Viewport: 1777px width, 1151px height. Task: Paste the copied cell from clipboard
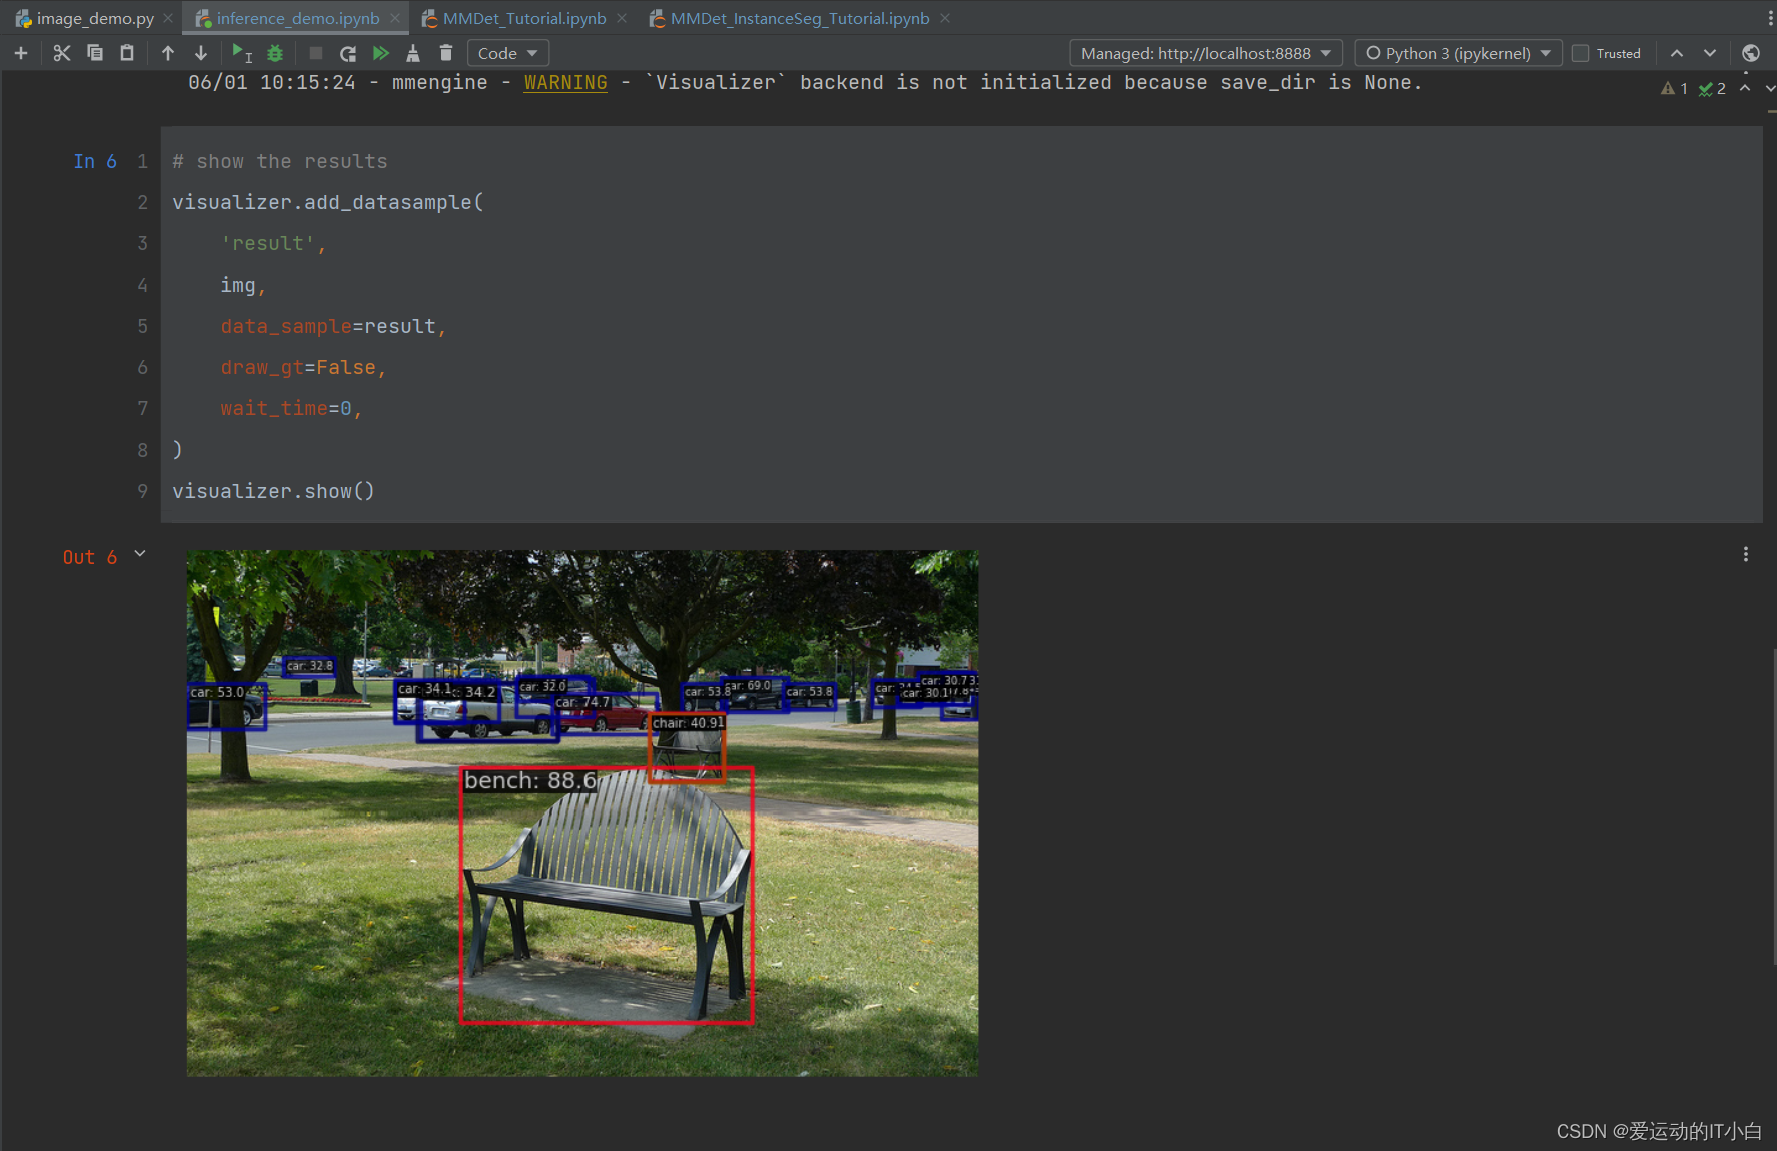127,53
